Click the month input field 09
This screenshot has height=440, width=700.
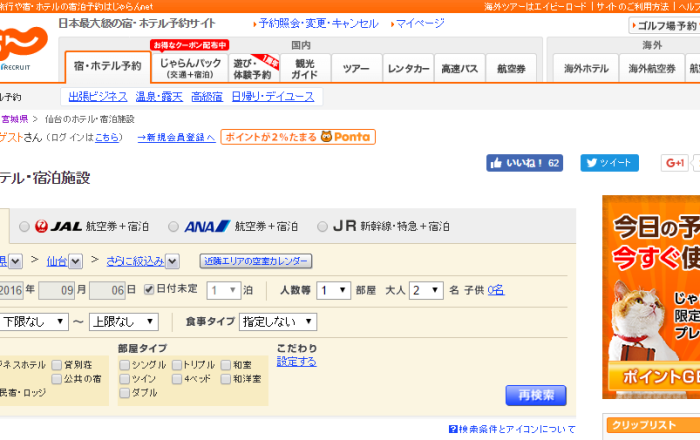click(57, 291)
